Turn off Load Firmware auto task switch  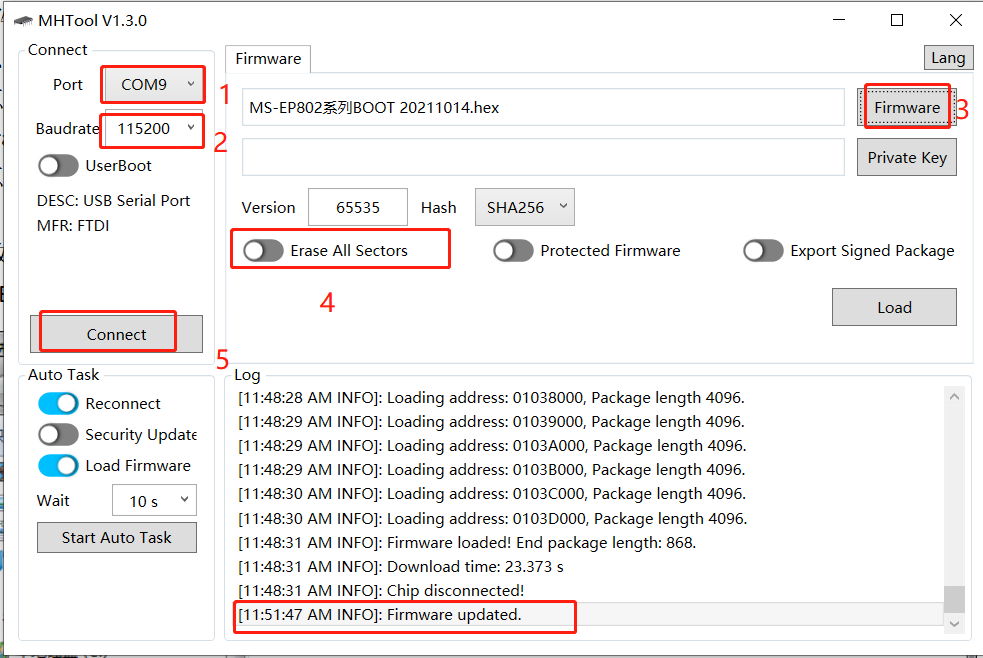[x=58, y=466]
